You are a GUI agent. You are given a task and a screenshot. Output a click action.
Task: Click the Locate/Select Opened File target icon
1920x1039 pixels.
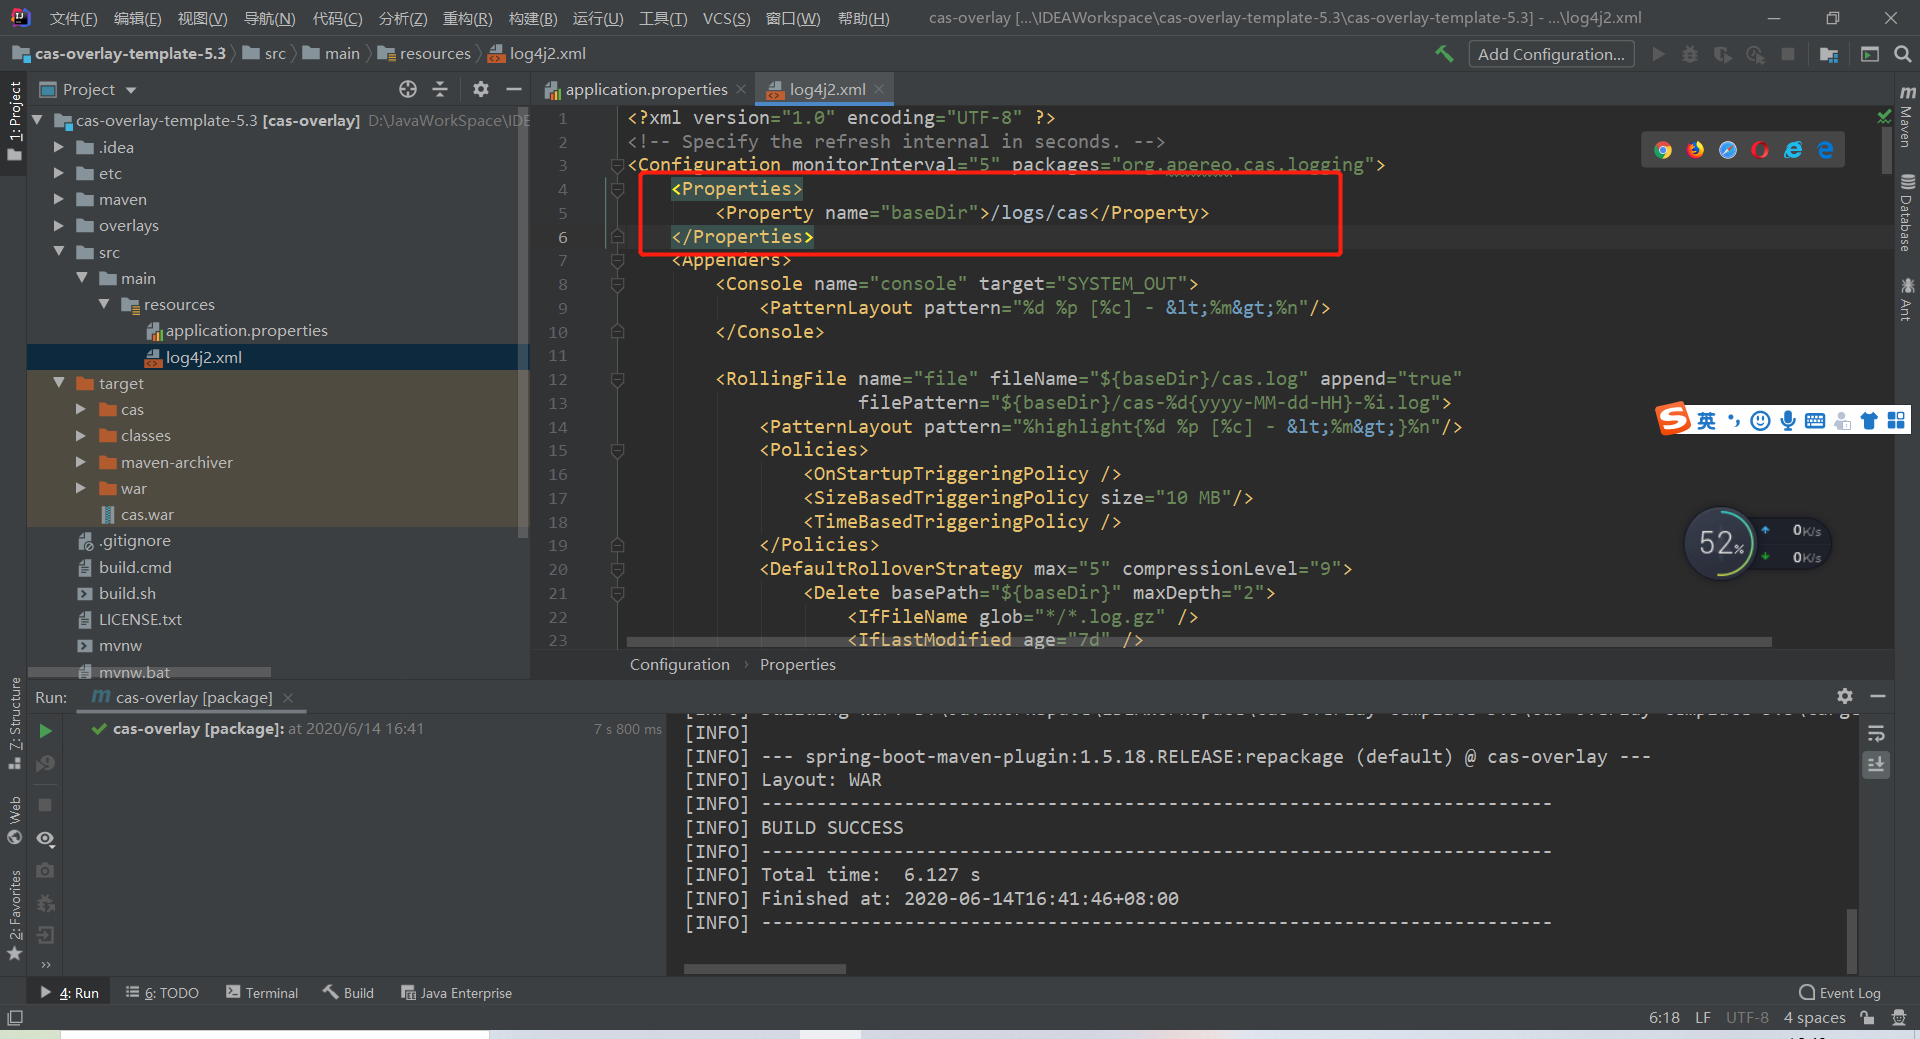(x=408, y=89)
